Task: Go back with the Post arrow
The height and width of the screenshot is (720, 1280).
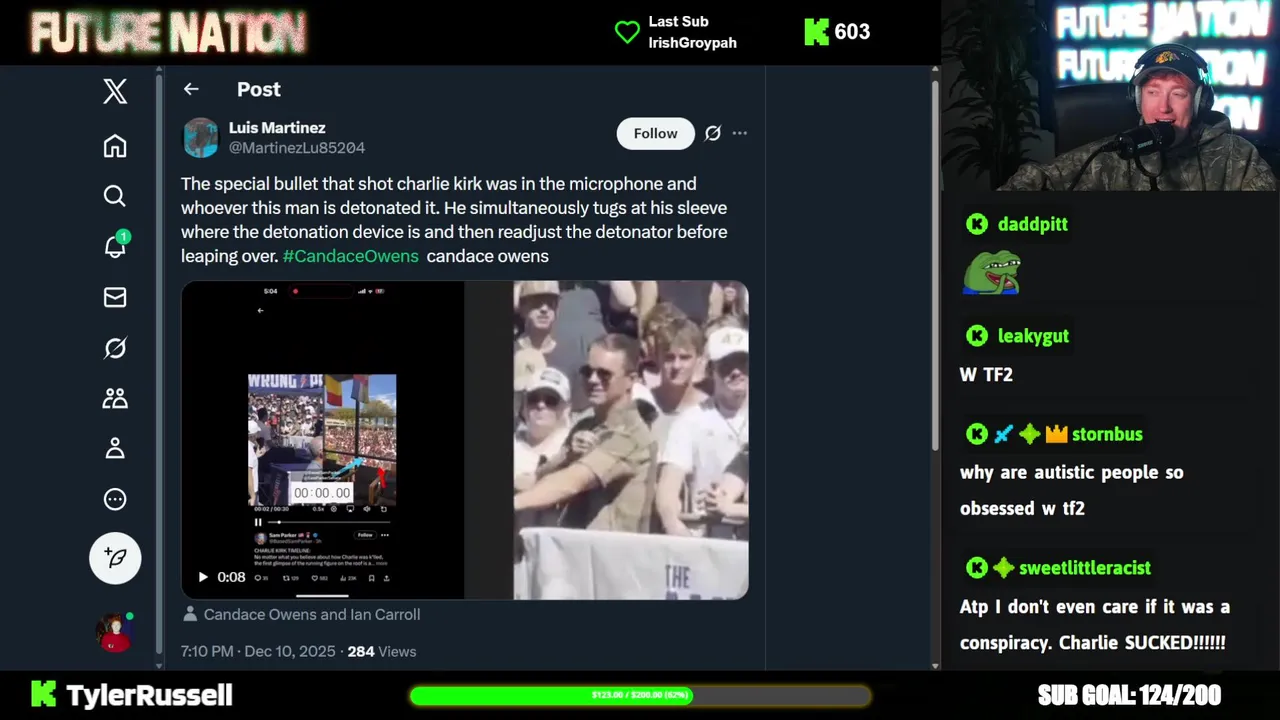Action: click(191, 89)
